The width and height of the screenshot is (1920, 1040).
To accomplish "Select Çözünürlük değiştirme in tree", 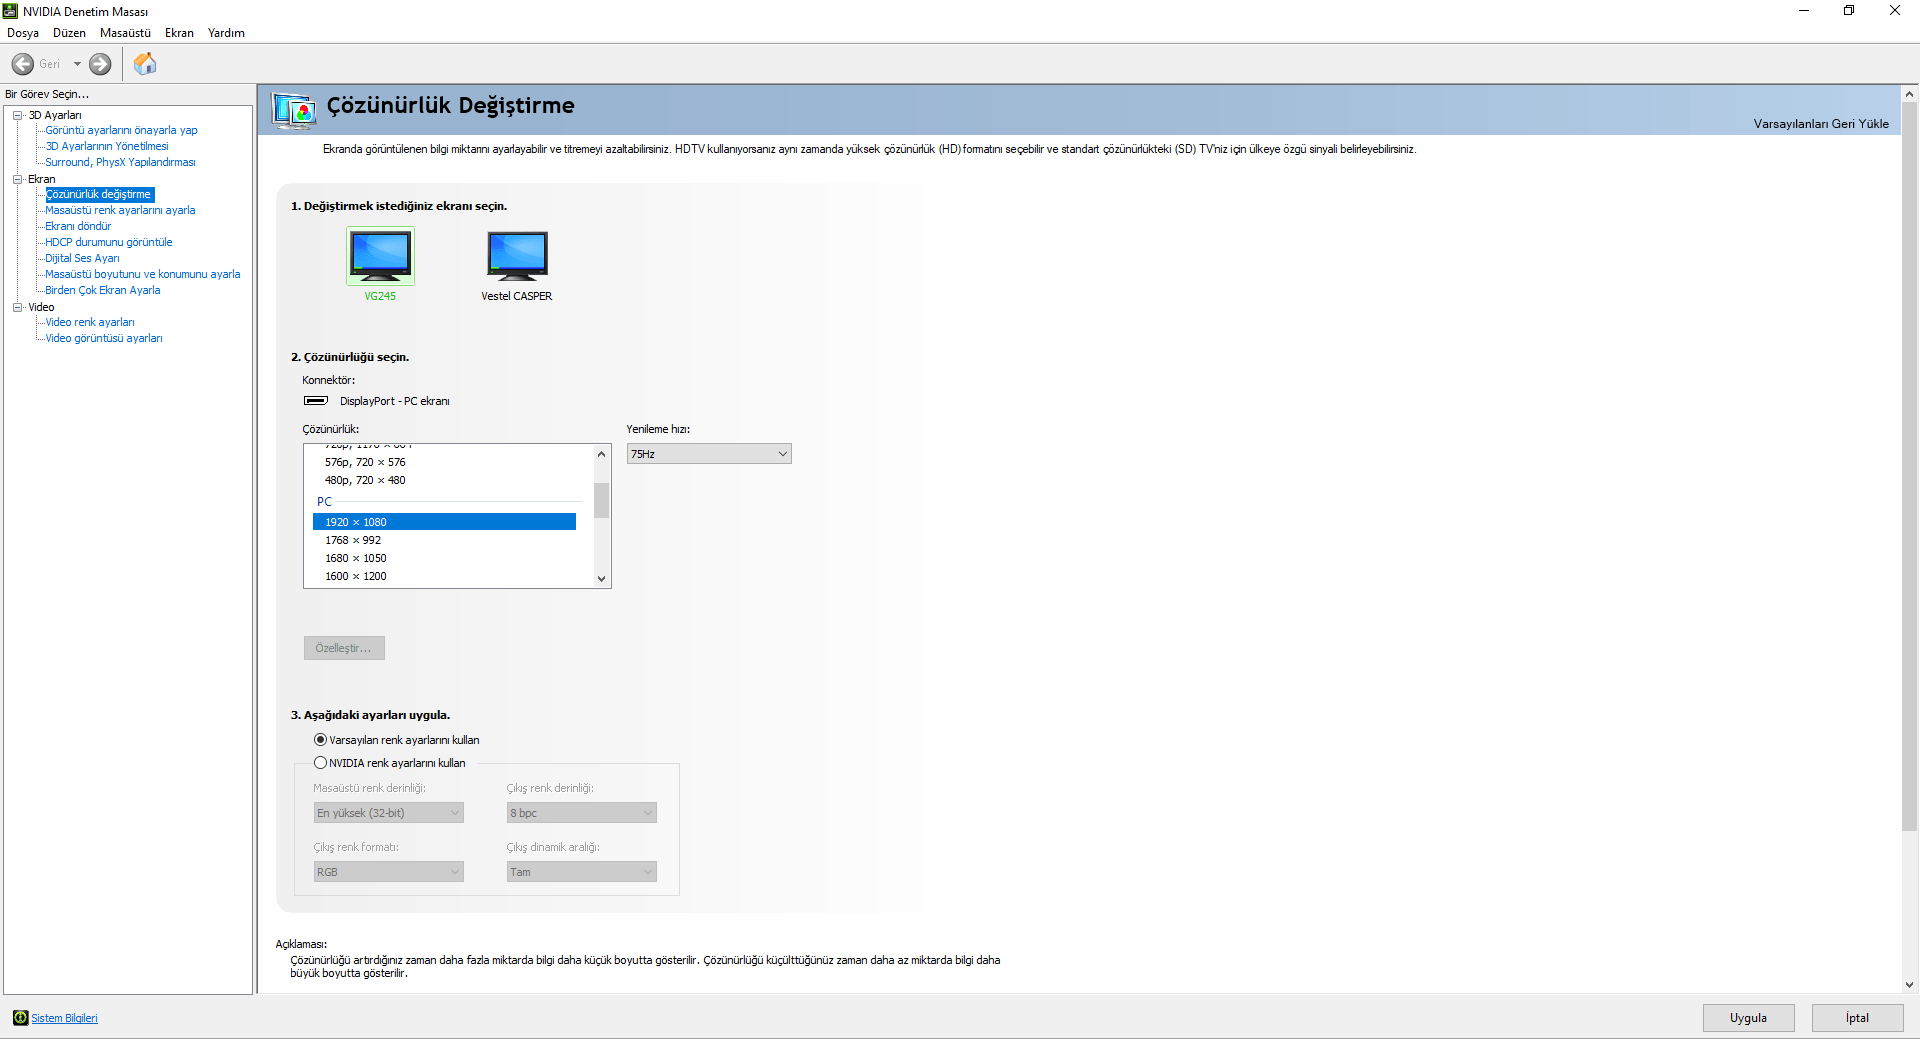I will coord(99,194).
